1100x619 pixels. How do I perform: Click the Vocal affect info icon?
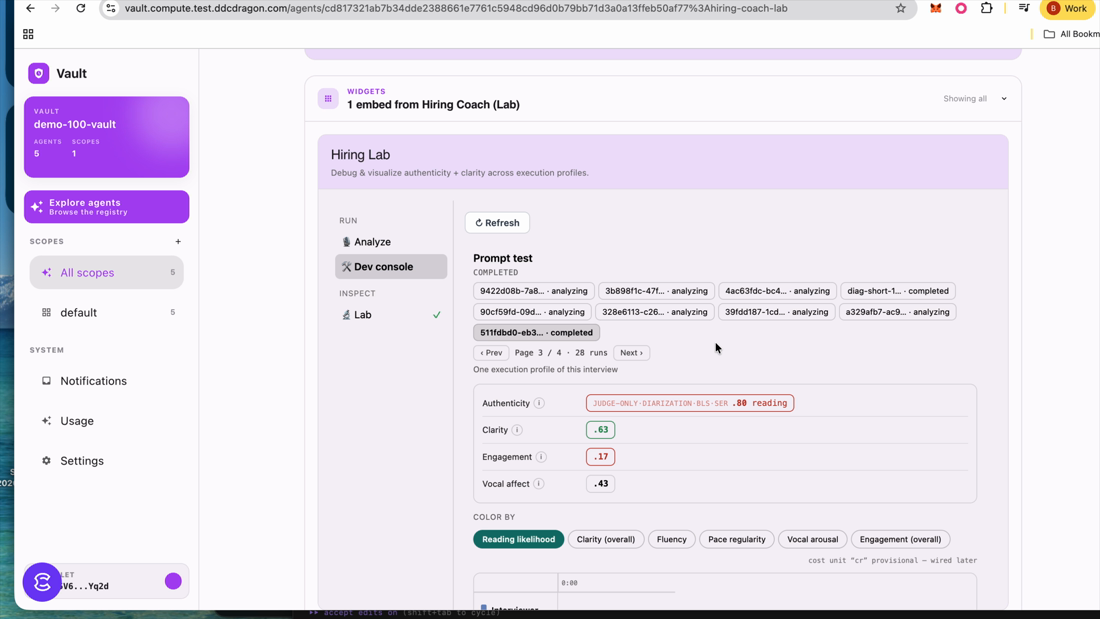[x=539, y=484]
